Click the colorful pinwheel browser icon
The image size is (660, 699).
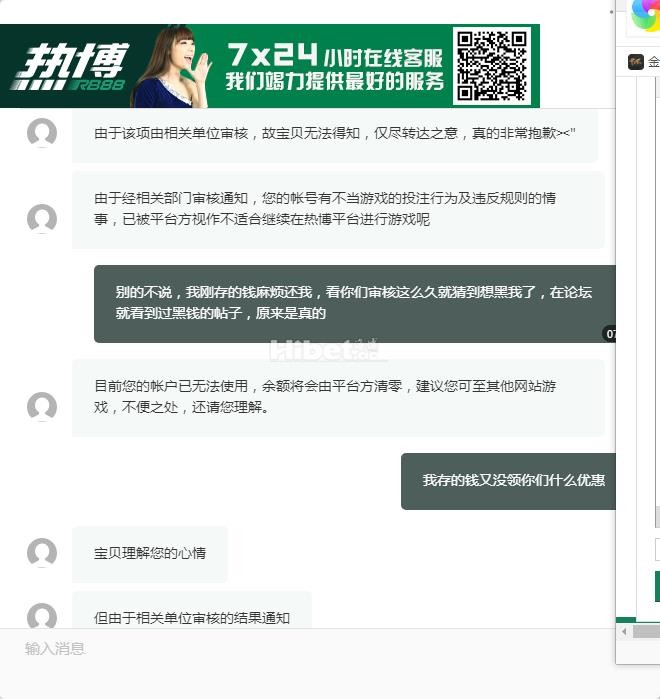click(x=645, y=17)
